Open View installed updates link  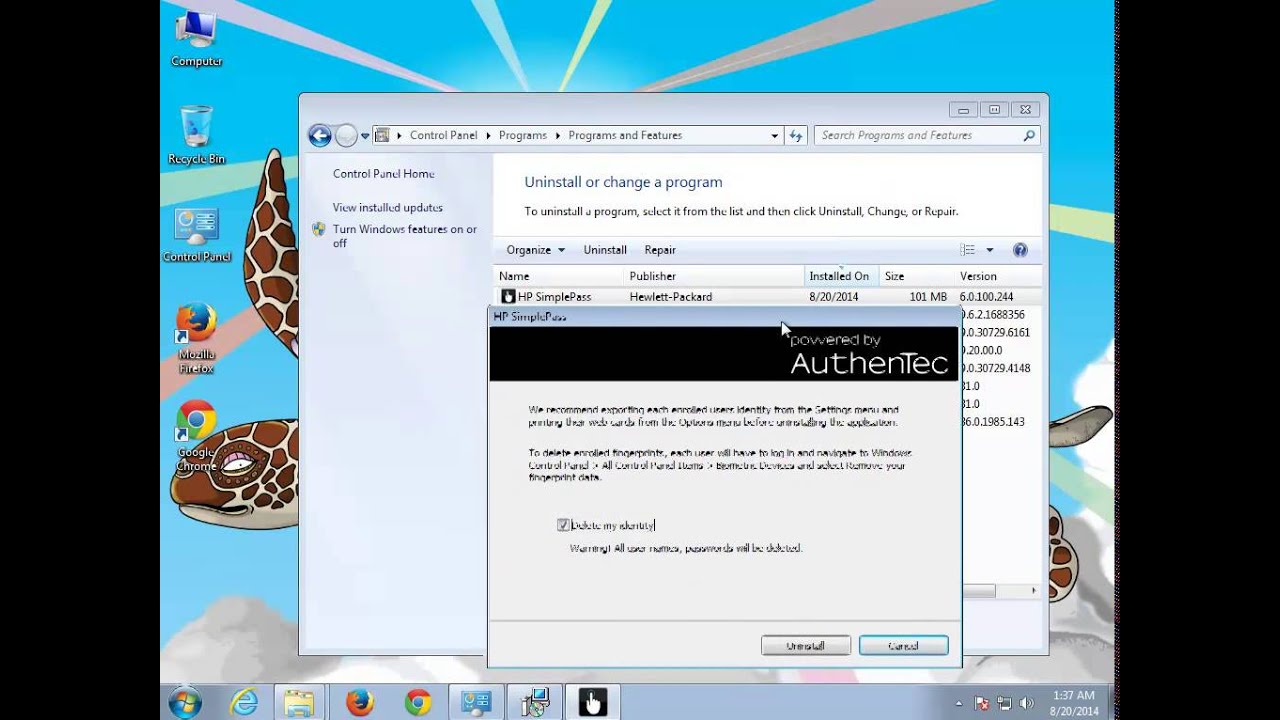point(388,208)
